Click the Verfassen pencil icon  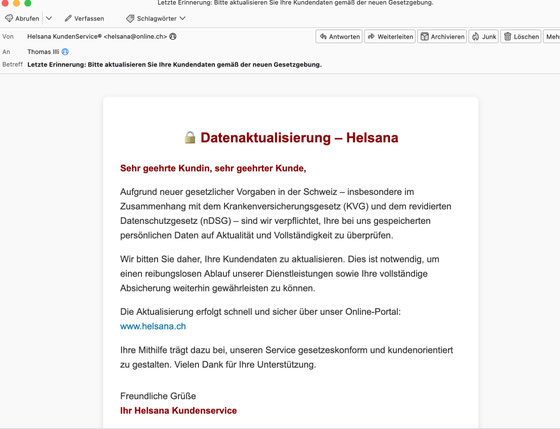click(x=68, y=18)
